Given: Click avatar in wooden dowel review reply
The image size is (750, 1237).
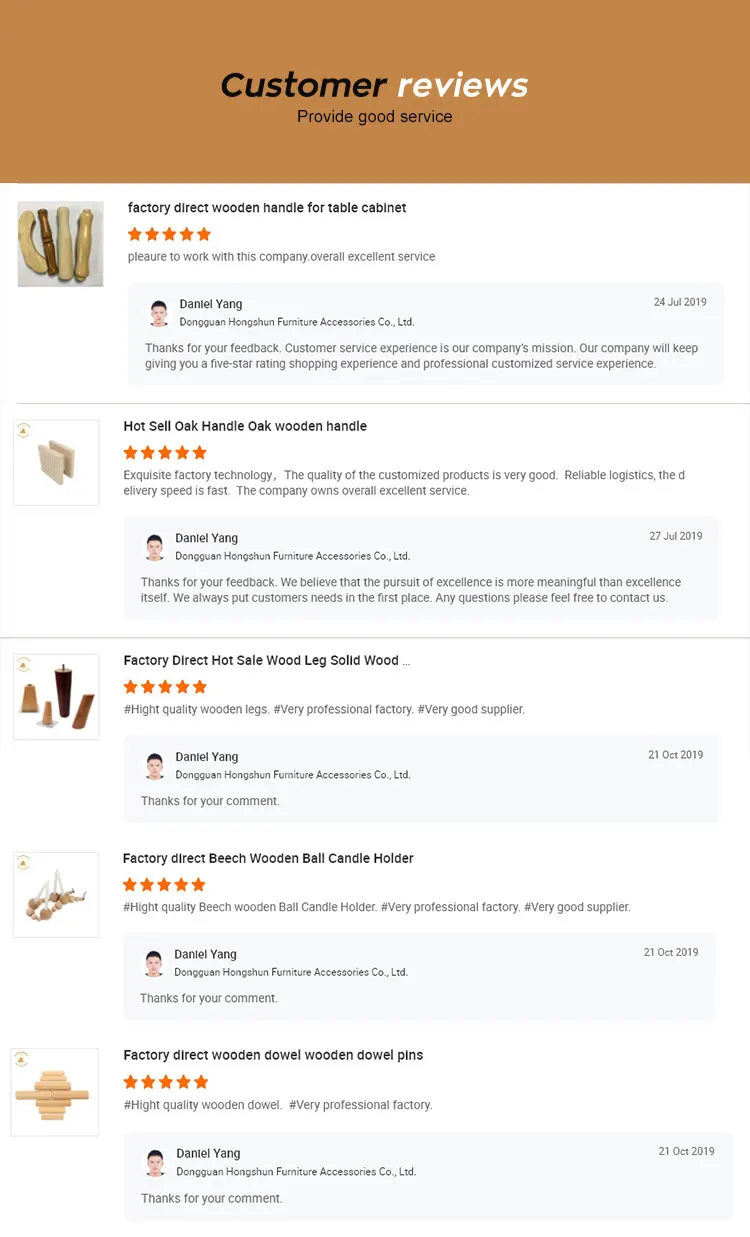Looking at the screenshot, I should point(156,1162).
